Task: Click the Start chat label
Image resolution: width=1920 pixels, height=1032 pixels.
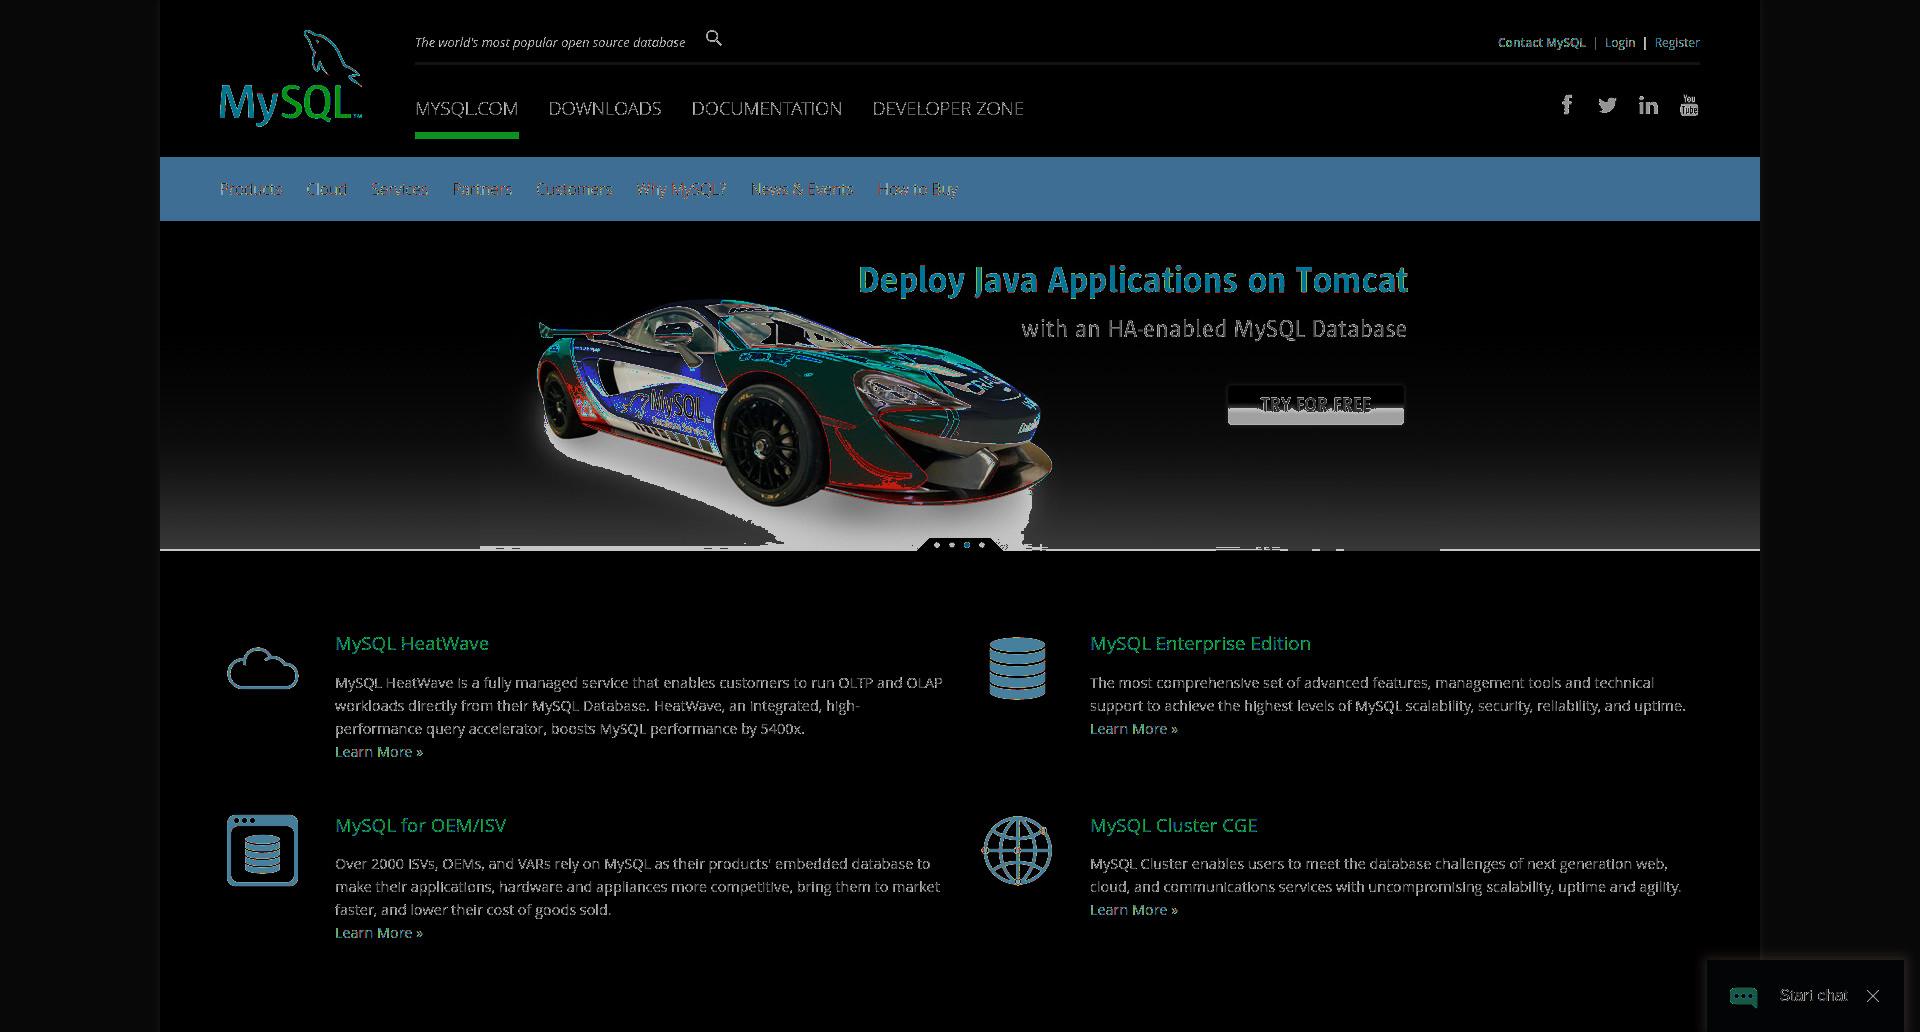Action: pyautogui.click(x=1813, y=995)
